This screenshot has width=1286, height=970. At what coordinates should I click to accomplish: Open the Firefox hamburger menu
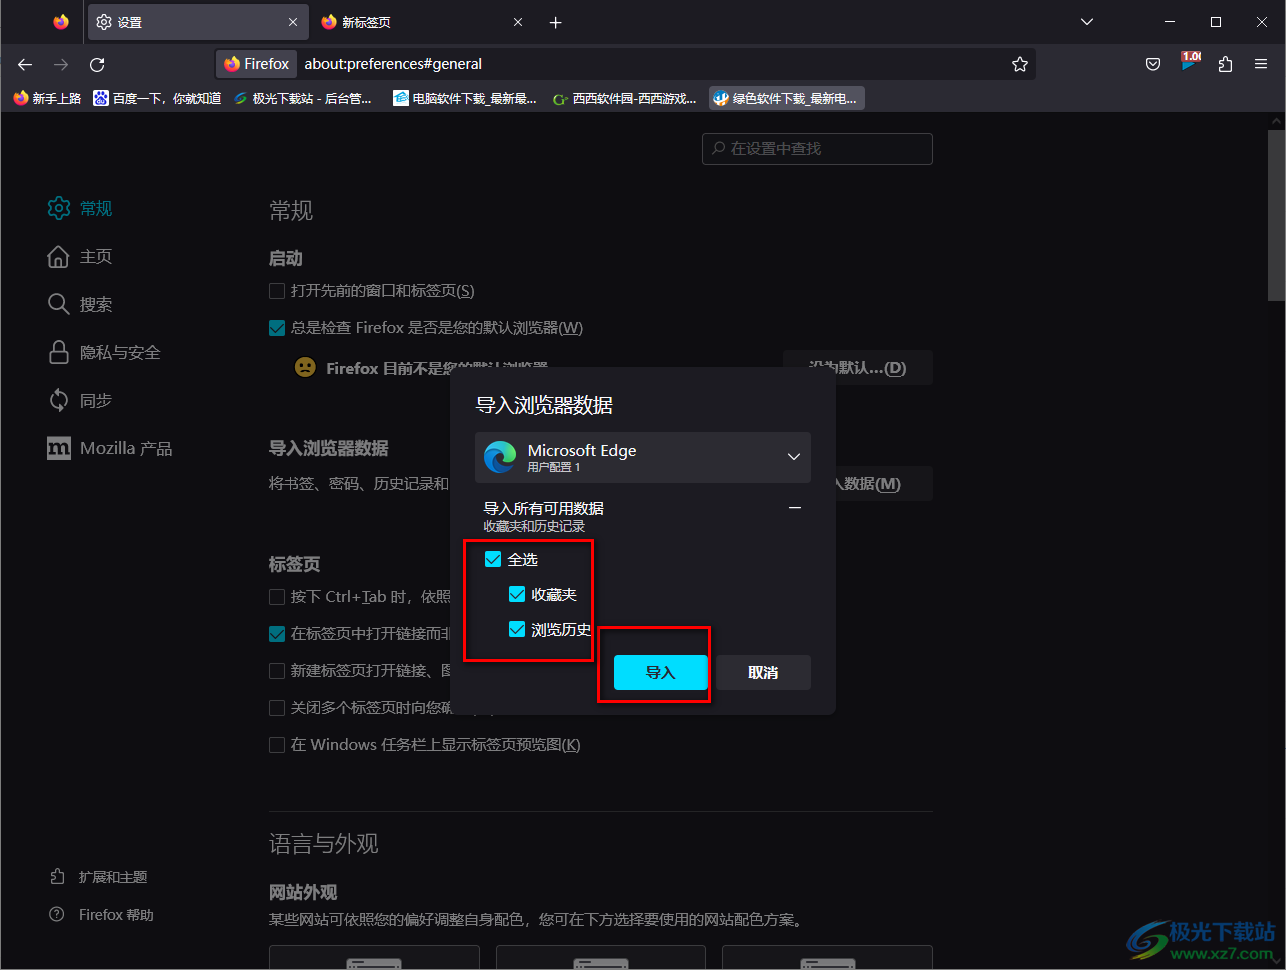point(1261,64)
